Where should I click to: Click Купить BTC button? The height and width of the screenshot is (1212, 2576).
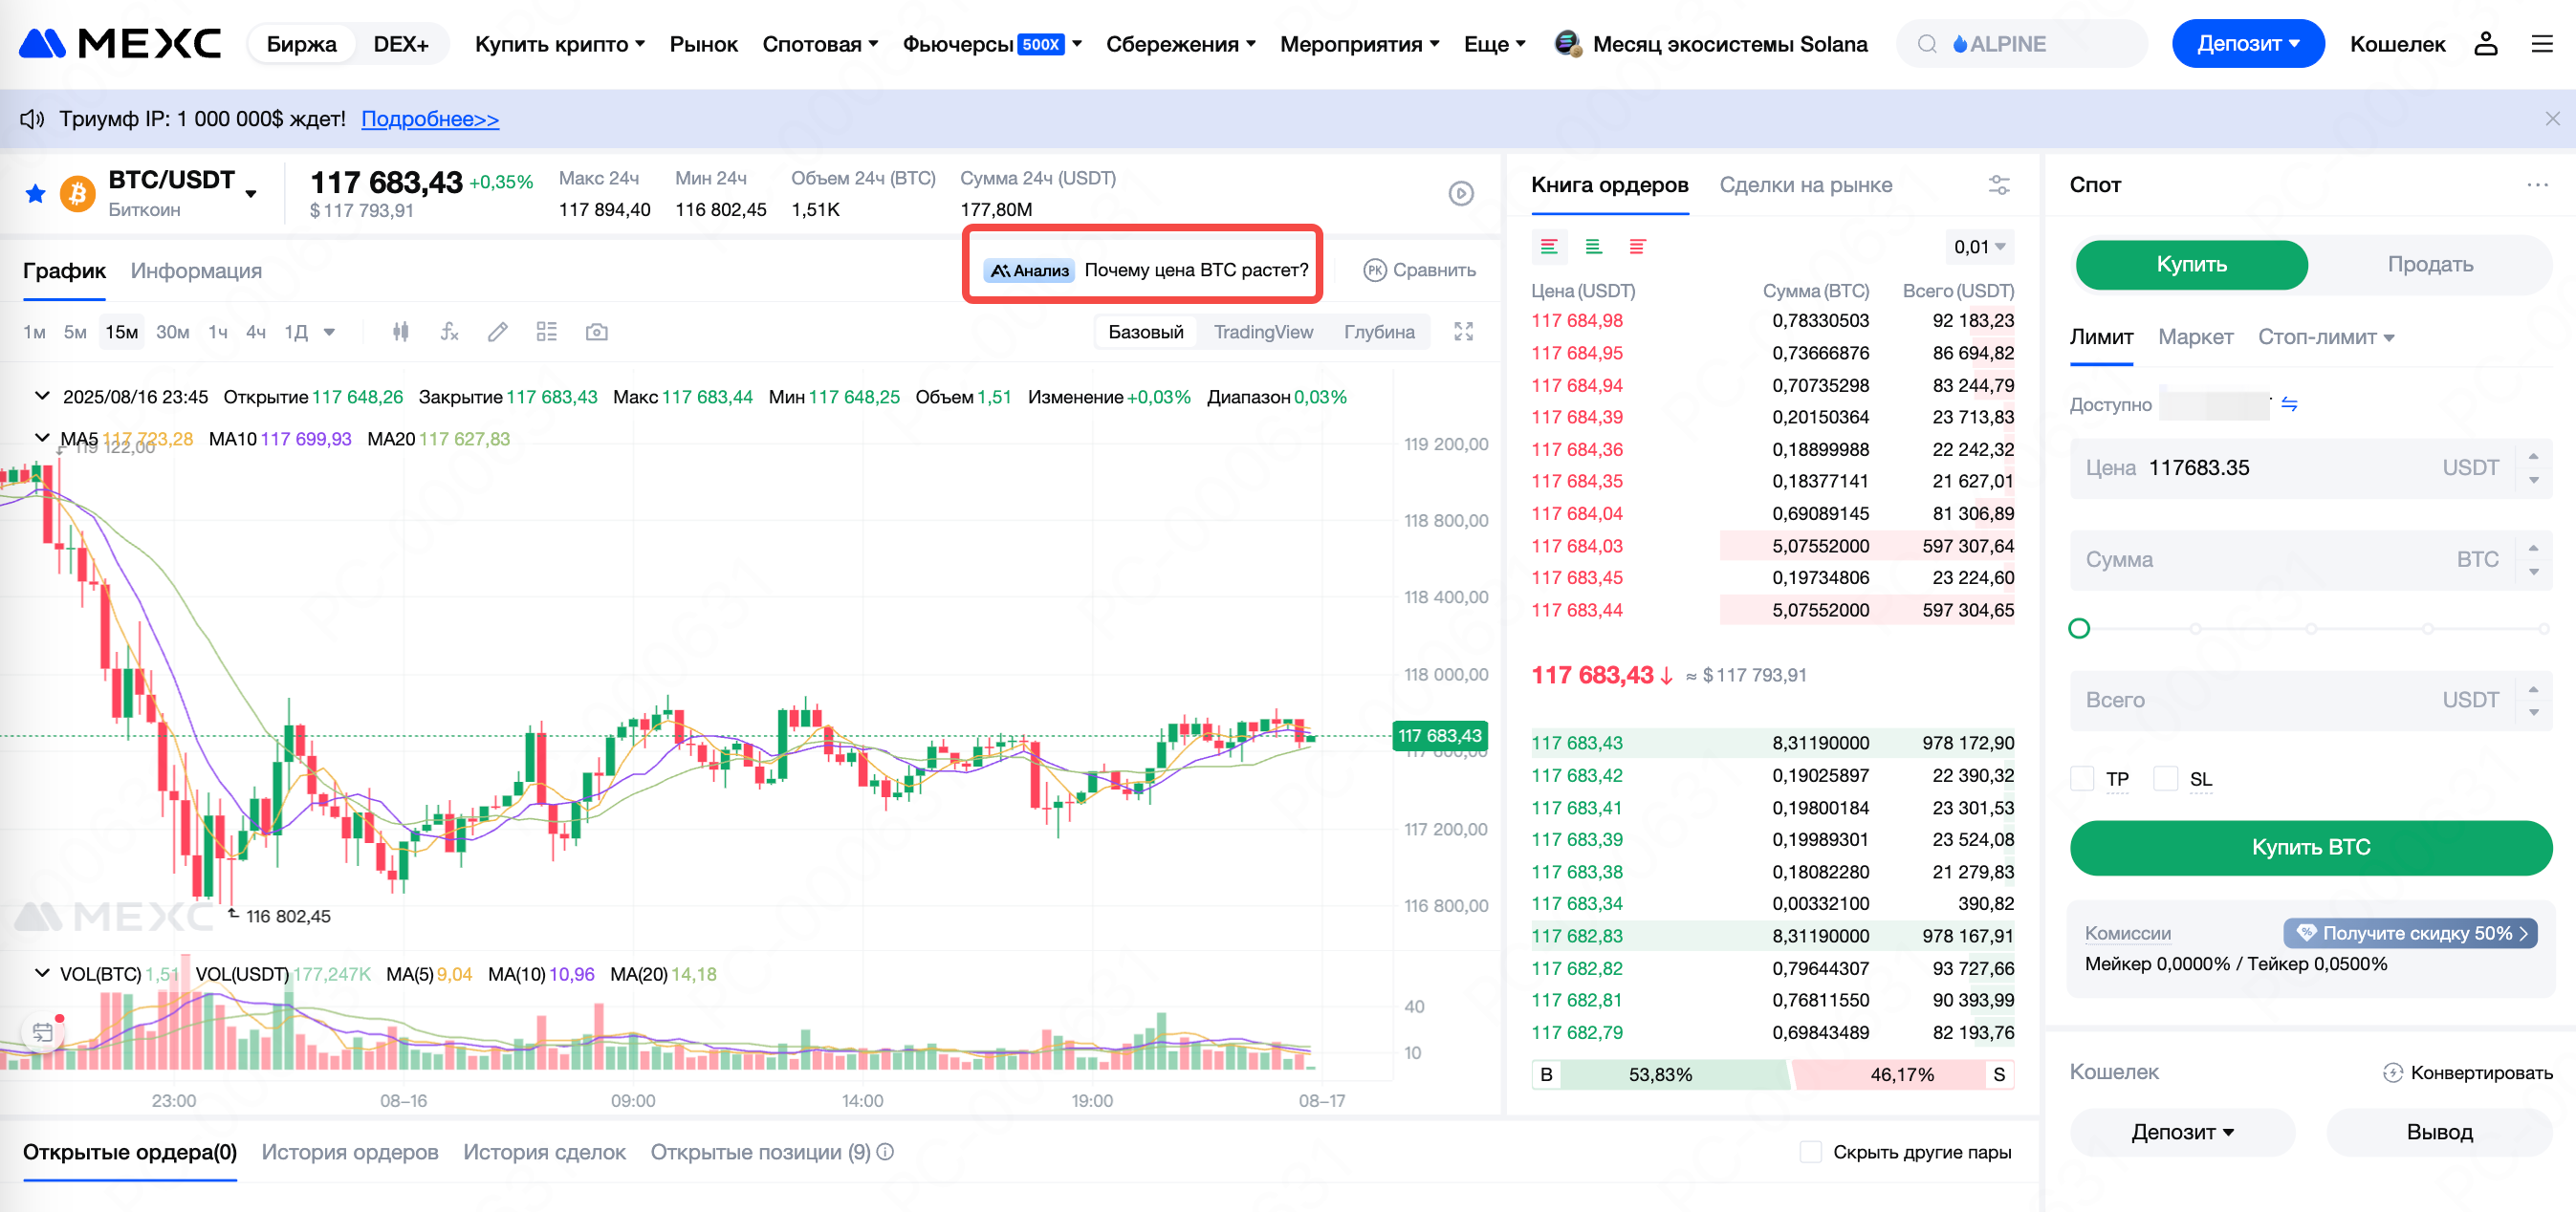(x=2310, y=847)
